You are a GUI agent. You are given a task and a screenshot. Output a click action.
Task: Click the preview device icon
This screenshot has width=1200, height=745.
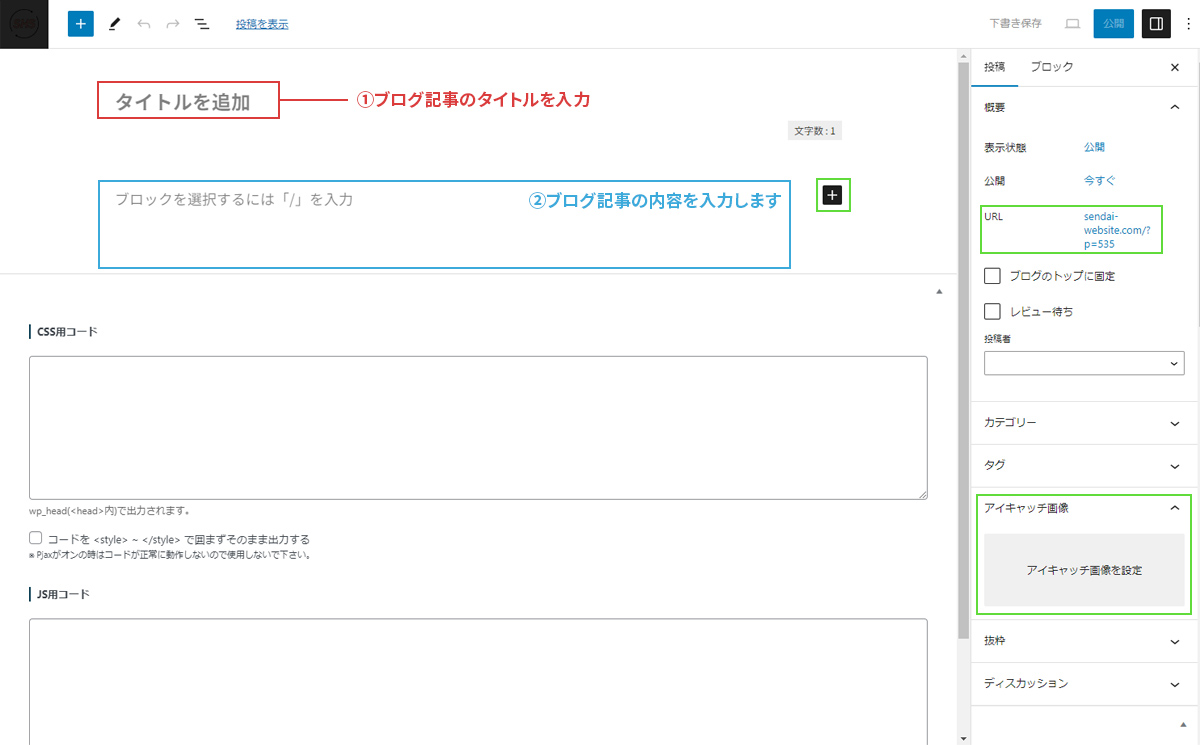click(x=1072, y=23)
